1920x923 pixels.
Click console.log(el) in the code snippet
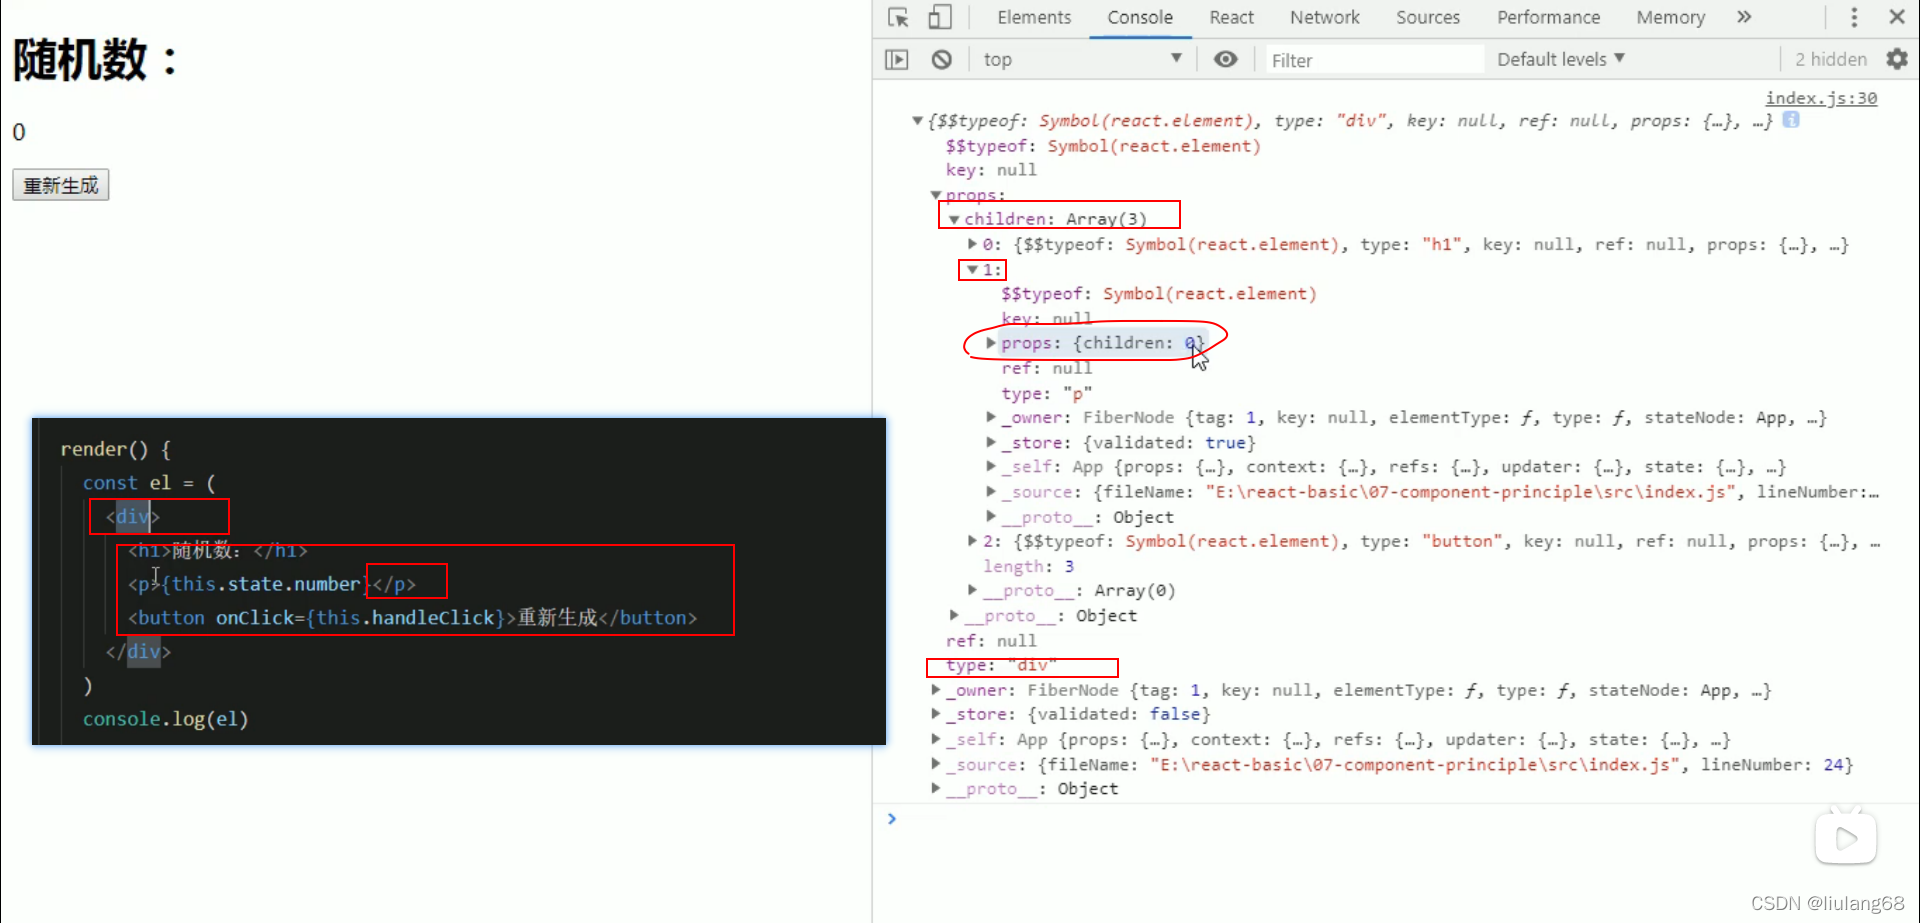pyautogui.click(x=165, y=719)
